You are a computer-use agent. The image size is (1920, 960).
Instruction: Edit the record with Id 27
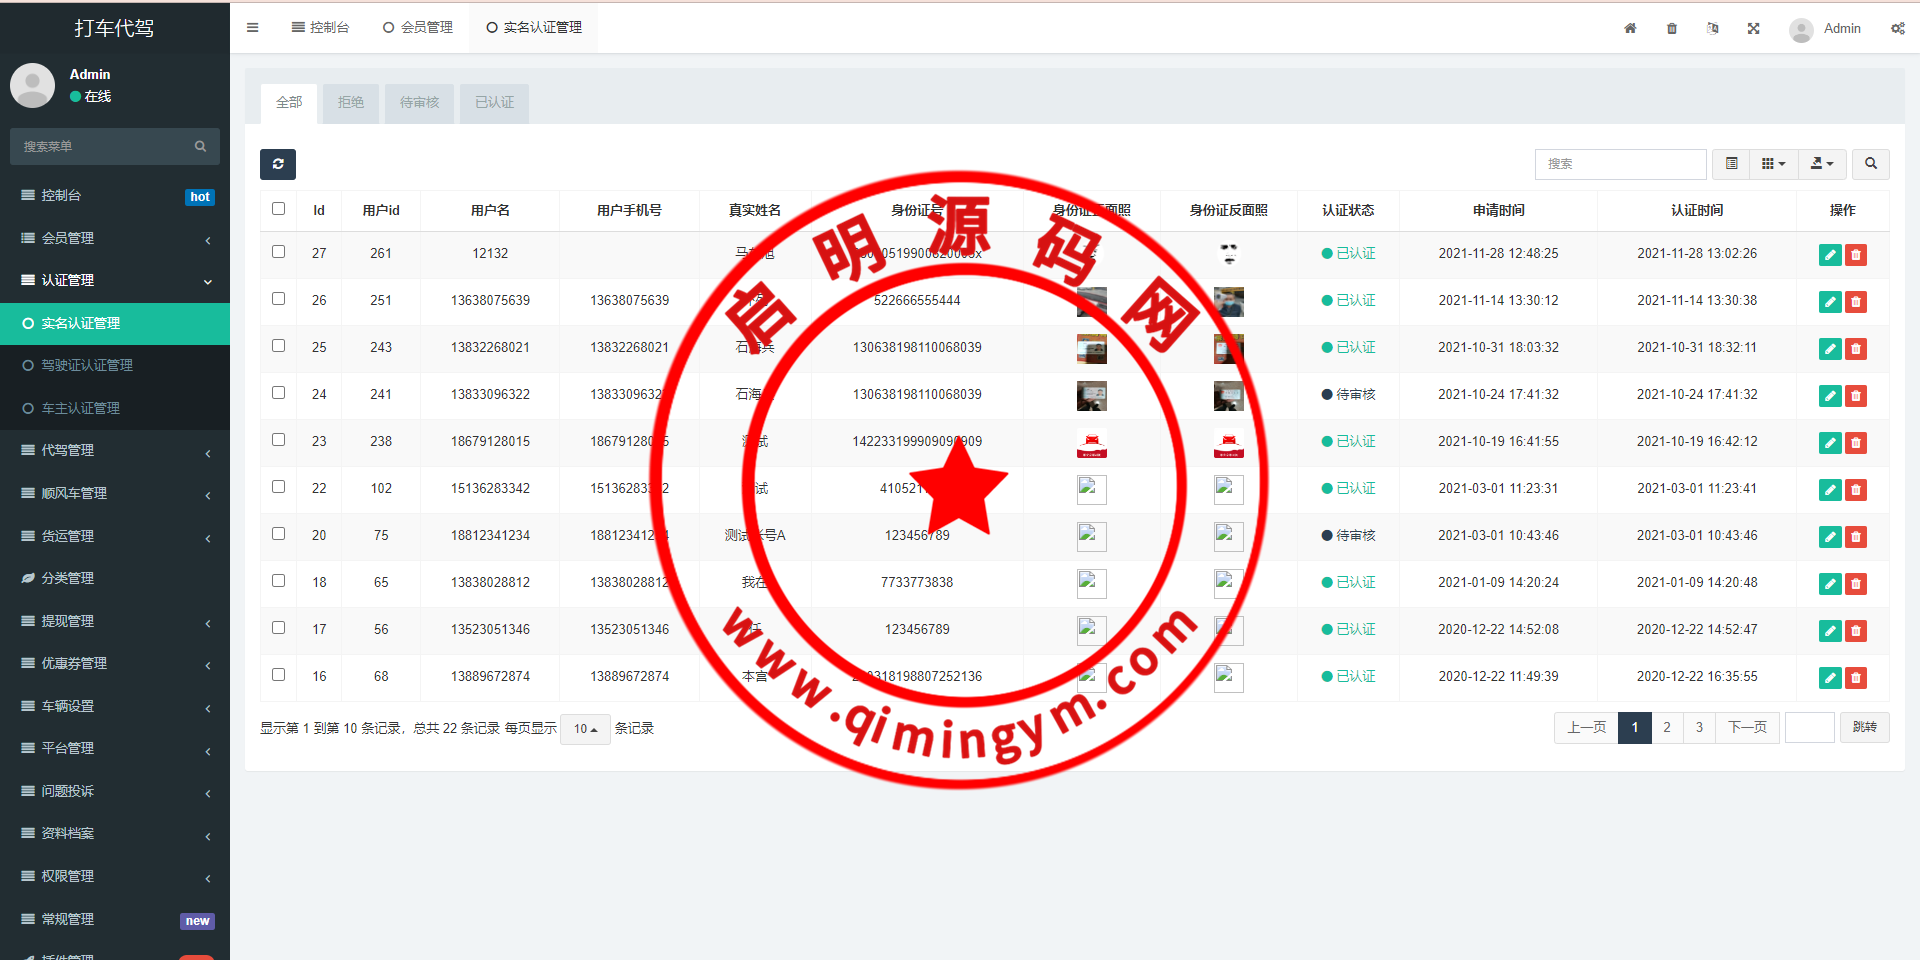1829,255
